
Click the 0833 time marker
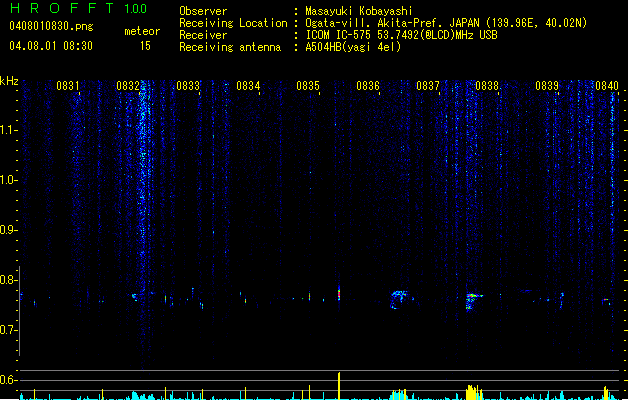tap(188, 85)
